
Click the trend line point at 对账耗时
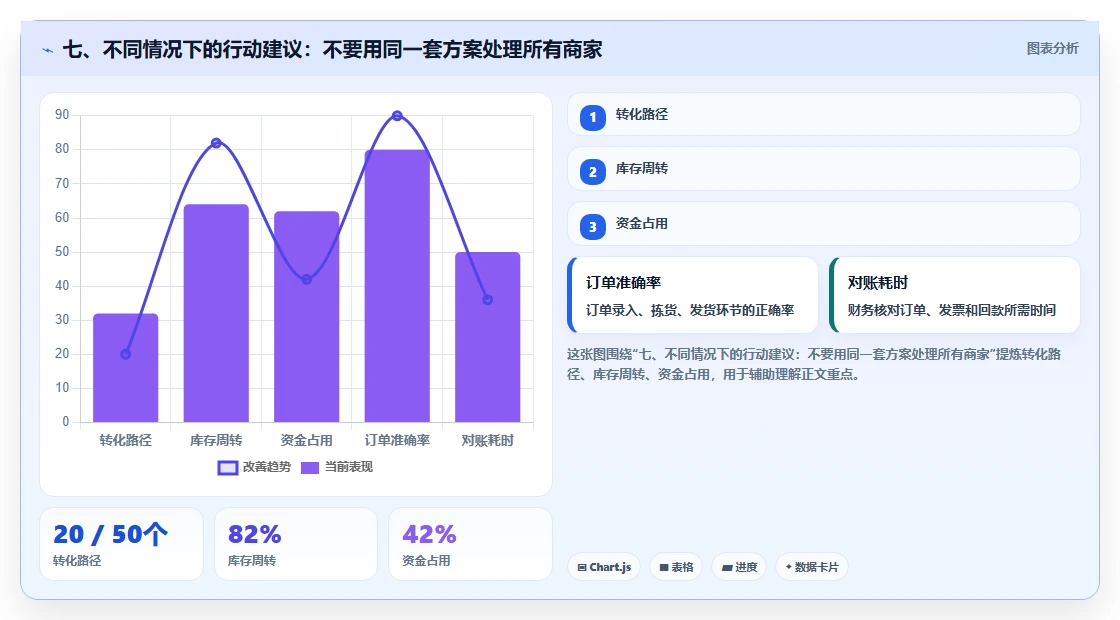[x=488, y=300]
